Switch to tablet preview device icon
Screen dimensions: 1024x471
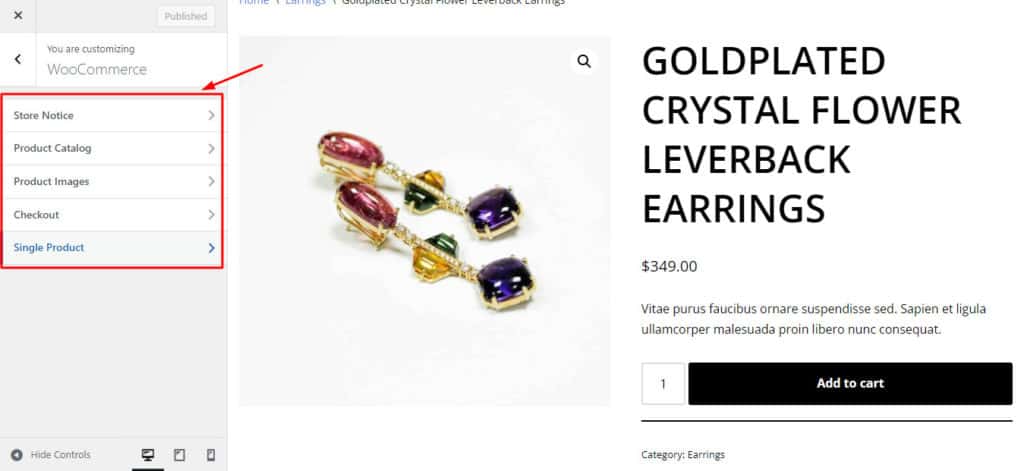(x=179, y=455)
